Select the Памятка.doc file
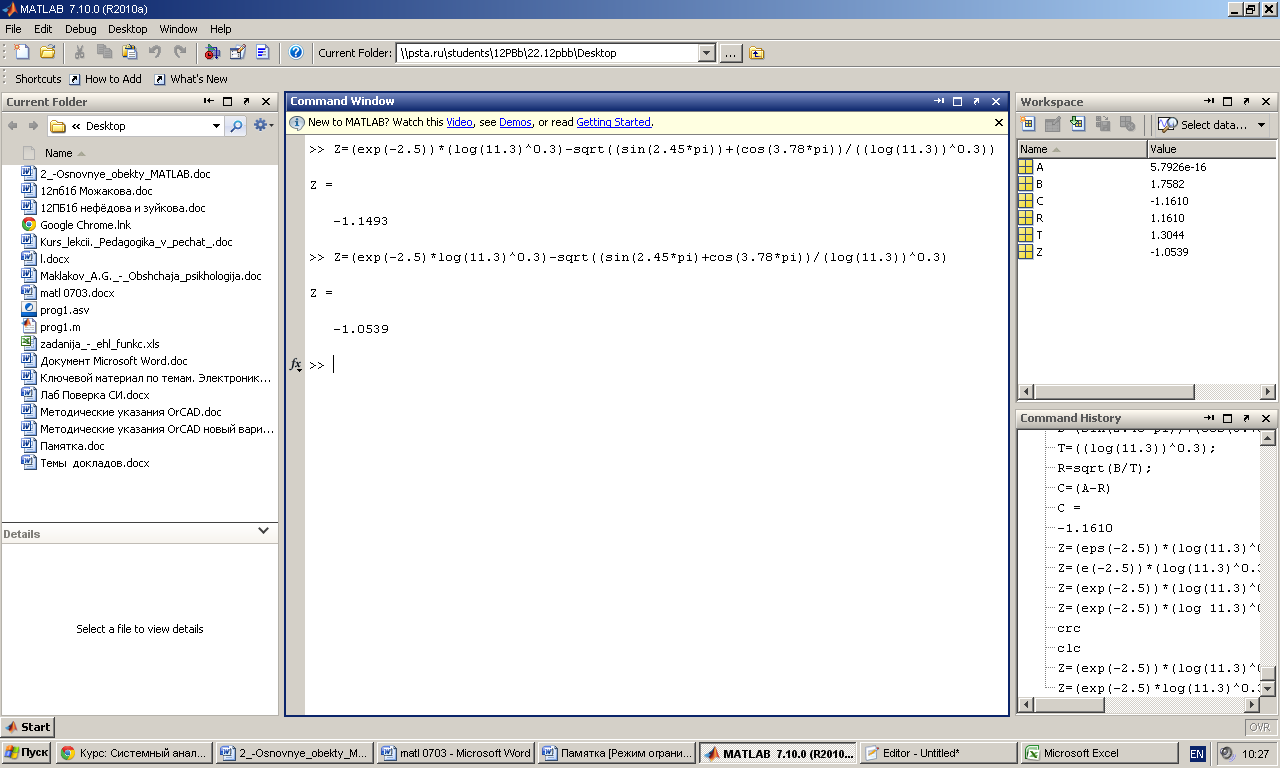 pyautogui.click(x=72, y=446)
